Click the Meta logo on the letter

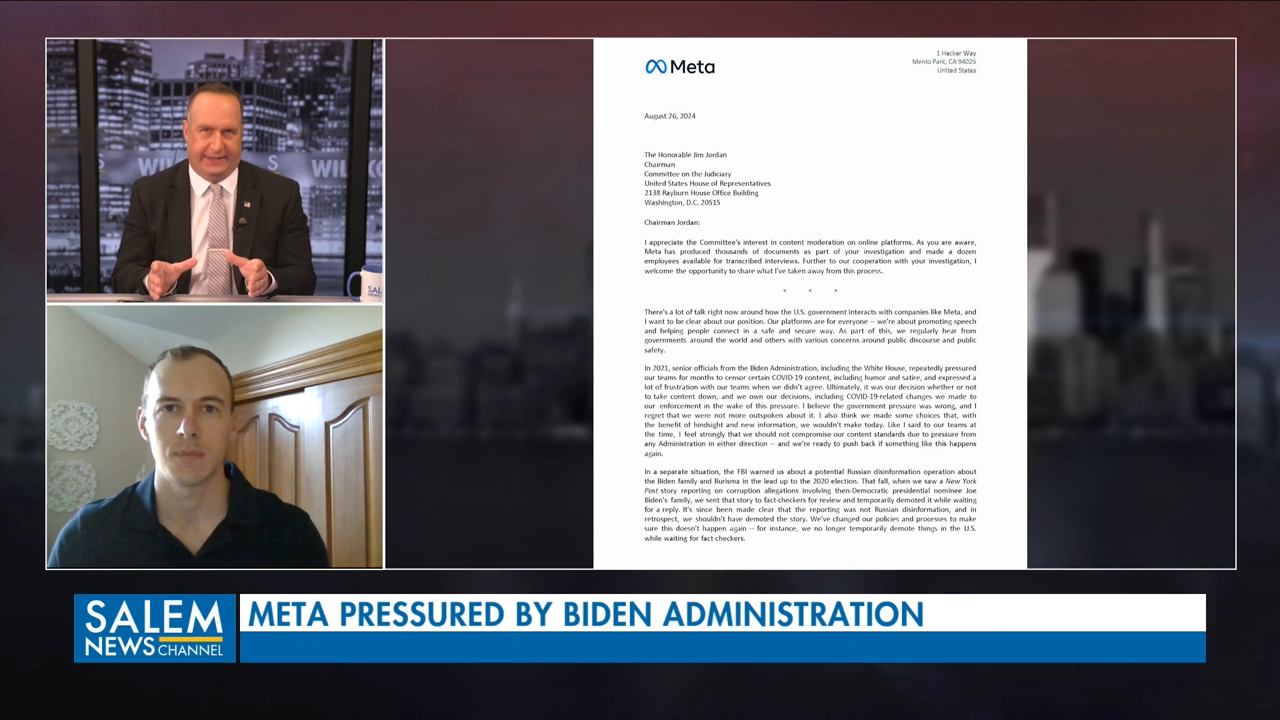coord(680,67)
